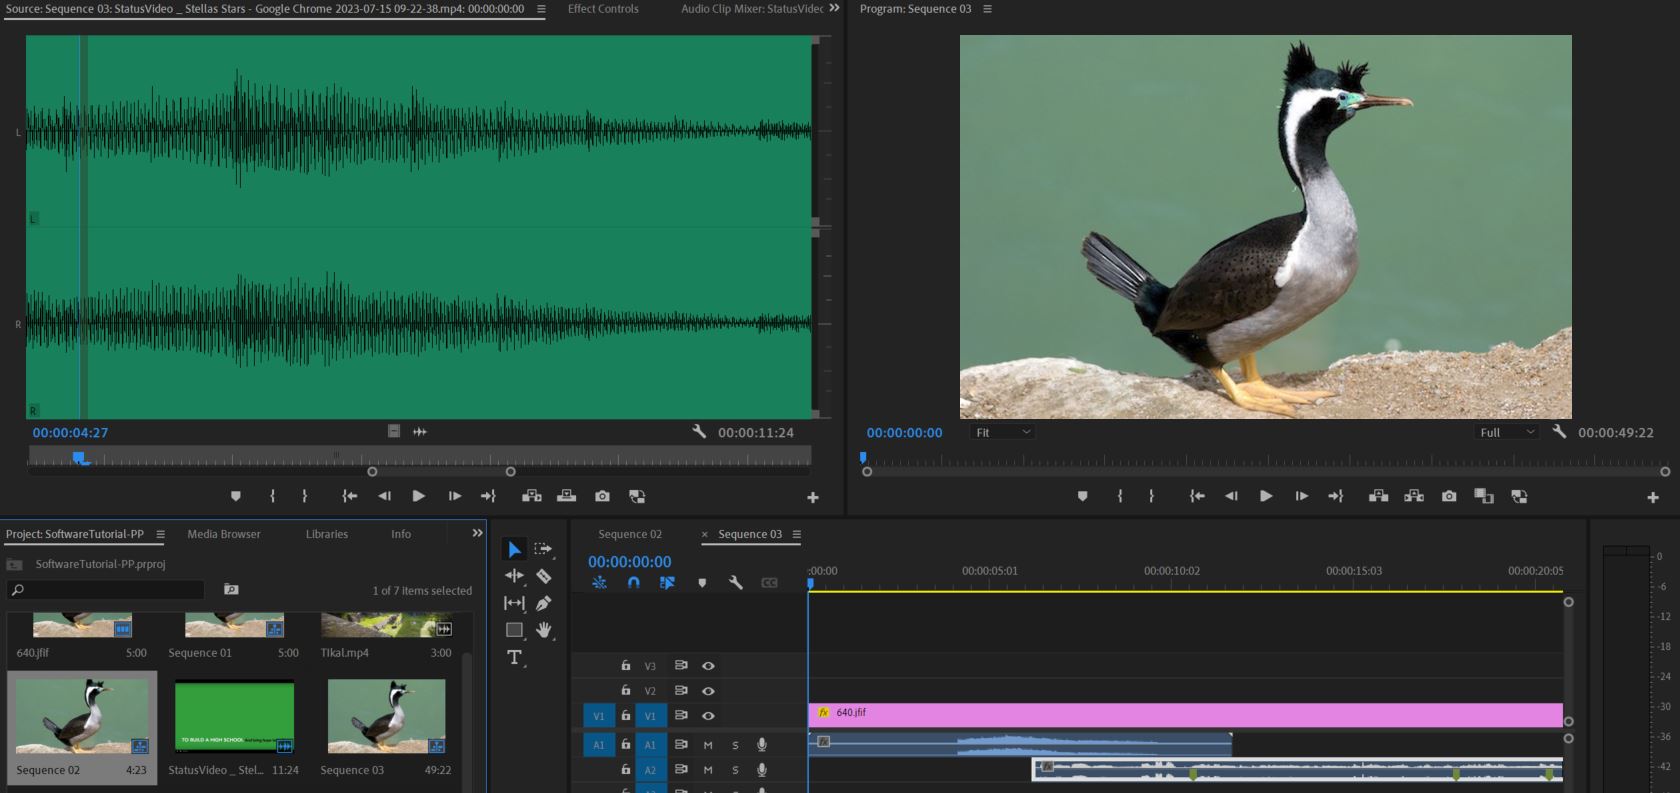Click Overwrite button in Source monitor
Image resolution: width=1680 pixels, height=793 pixels.
point(566,496)
